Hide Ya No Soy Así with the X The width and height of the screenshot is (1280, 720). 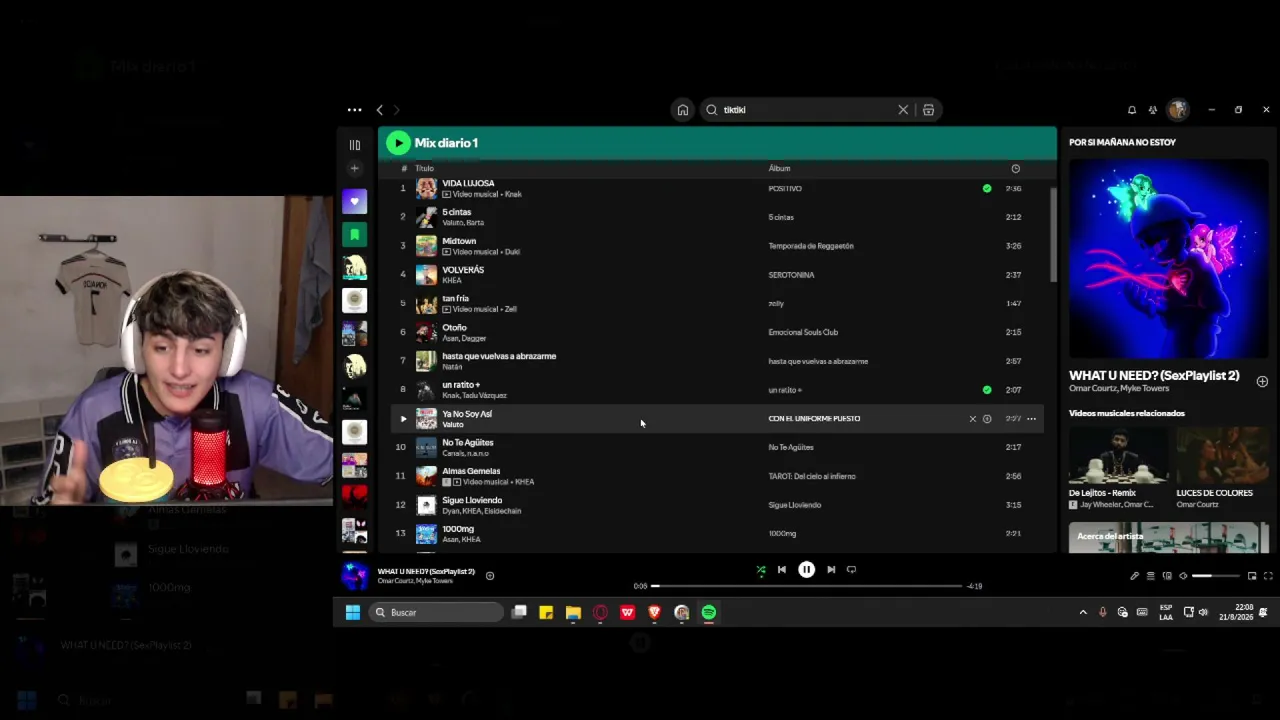tap(972, 419)
